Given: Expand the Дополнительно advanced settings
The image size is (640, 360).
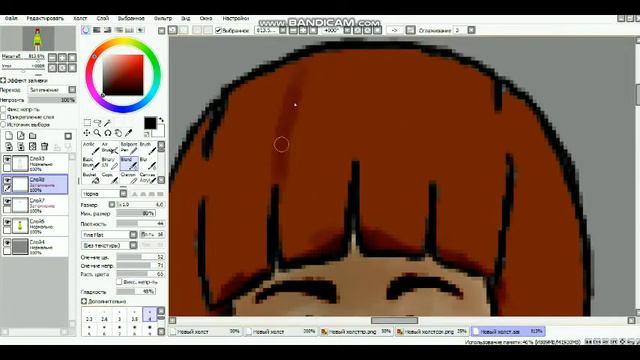Looking at the screenshot, I should point(84,301).
